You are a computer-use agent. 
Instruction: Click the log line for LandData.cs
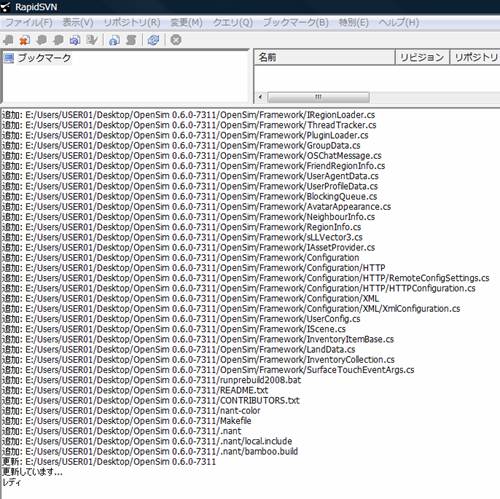coord(179,349)
